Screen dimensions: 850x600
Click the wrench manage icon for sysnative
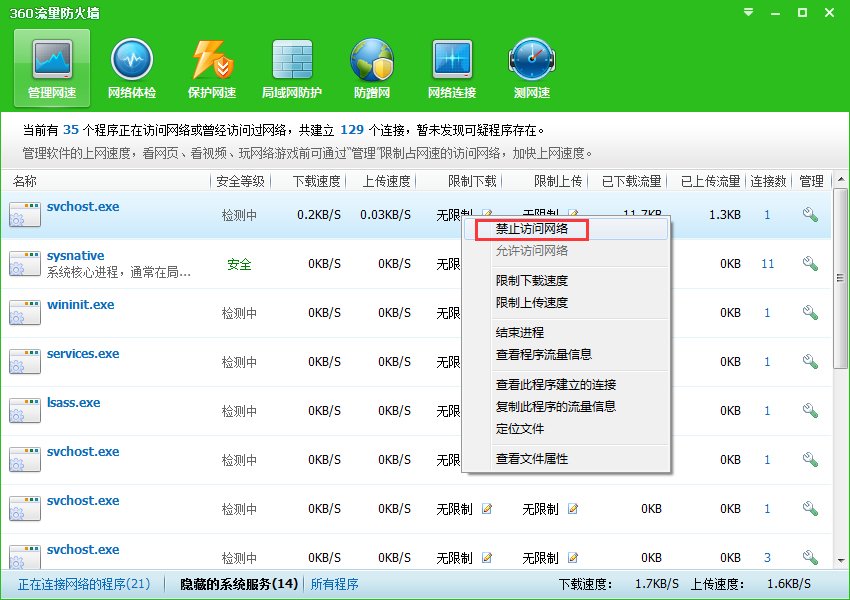click(811, 263)
